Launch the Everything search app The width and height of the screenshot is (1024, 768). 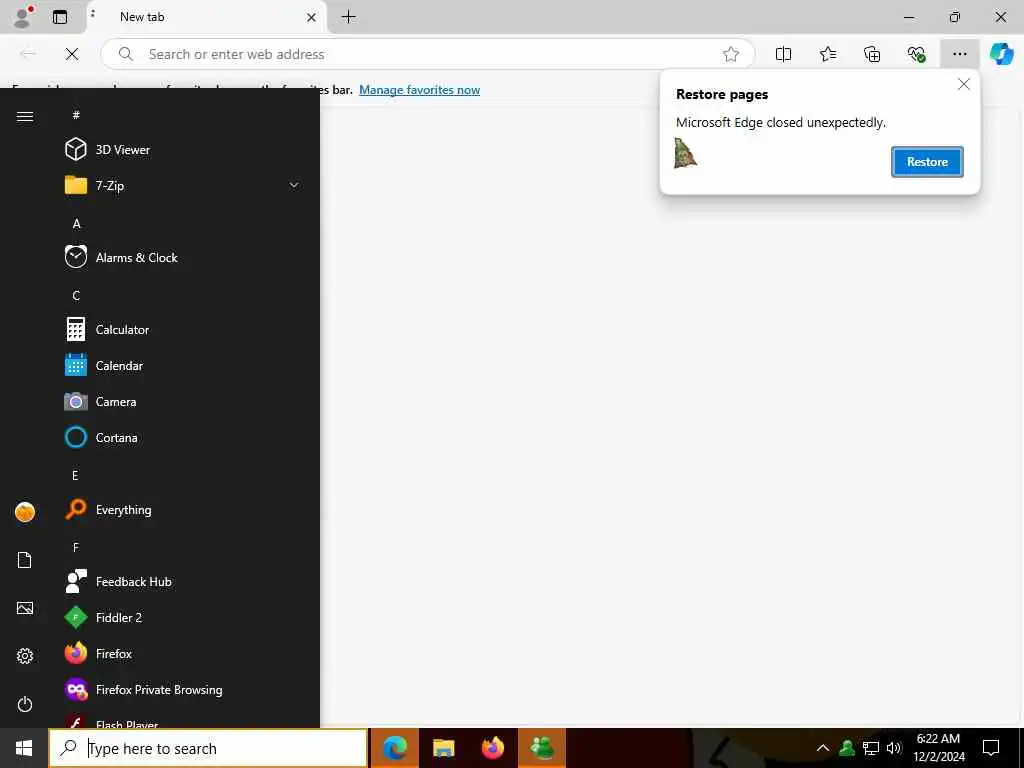183,509
